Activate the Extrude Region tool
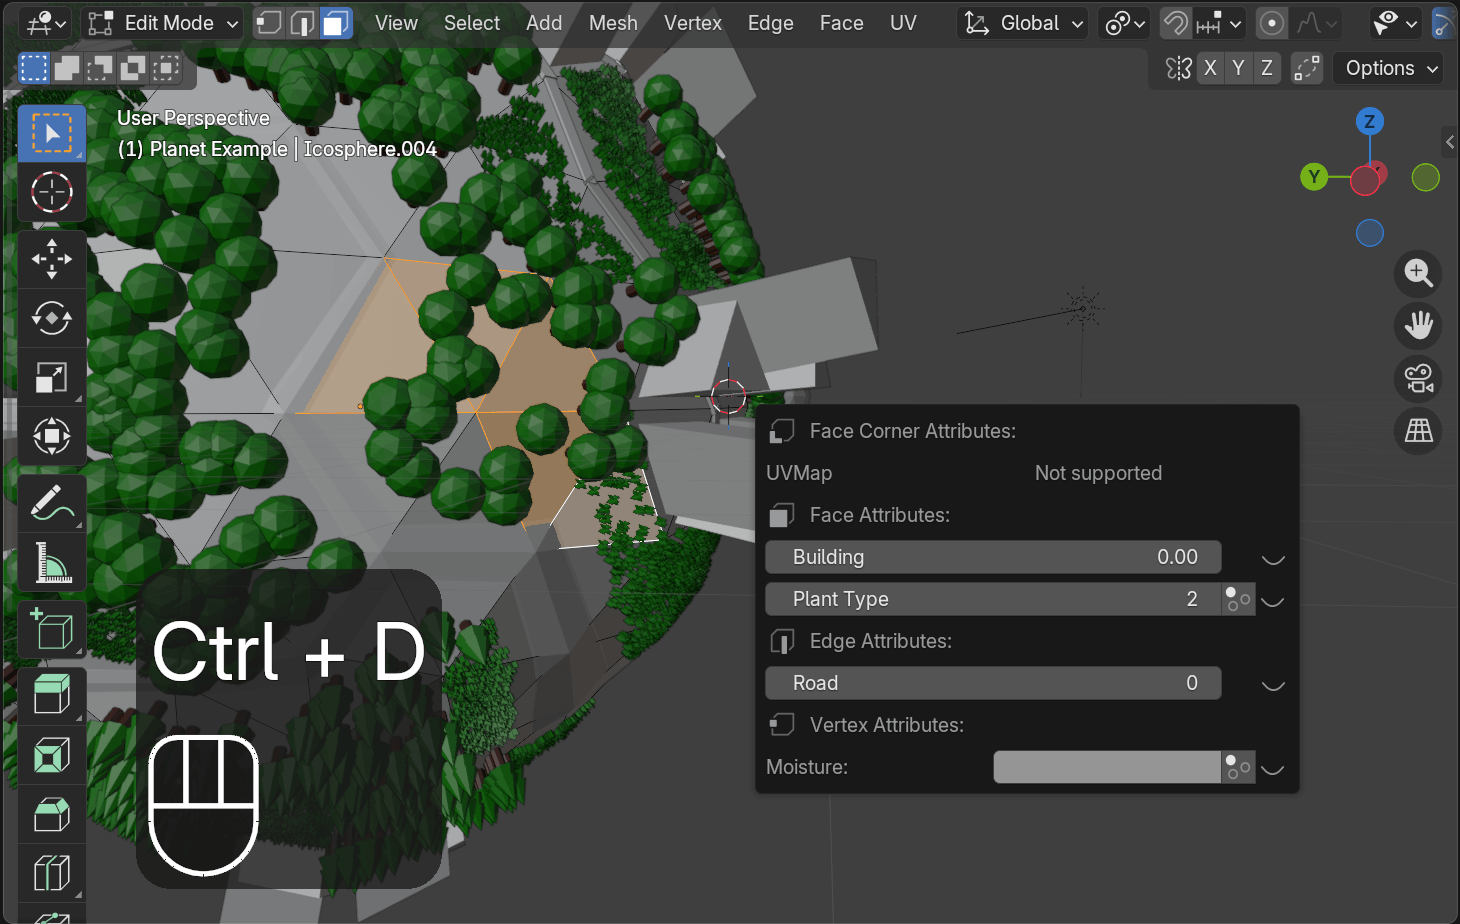Screen dimensions: 1460x924 coord(52,695)
